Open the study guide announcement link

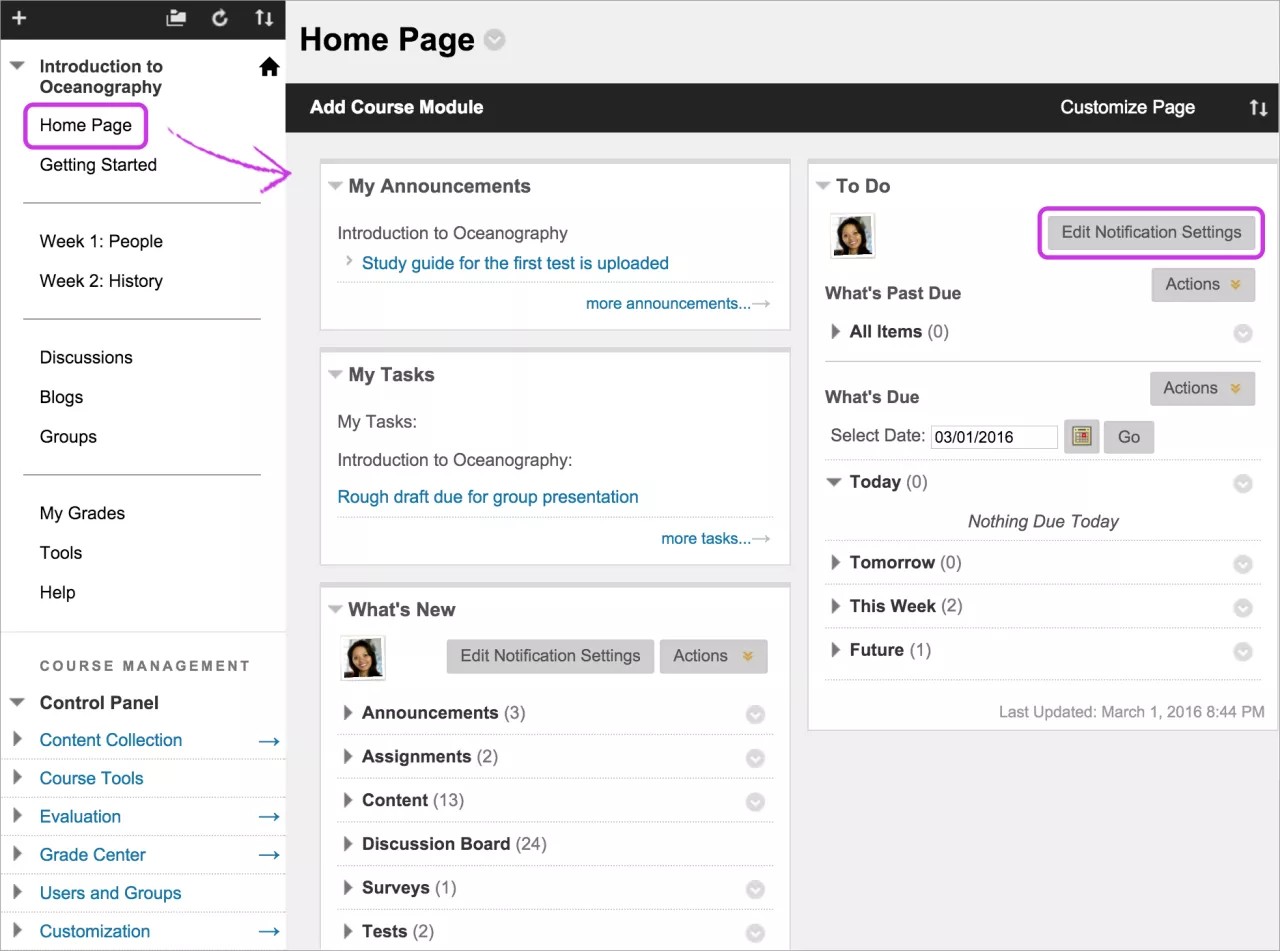515,263
